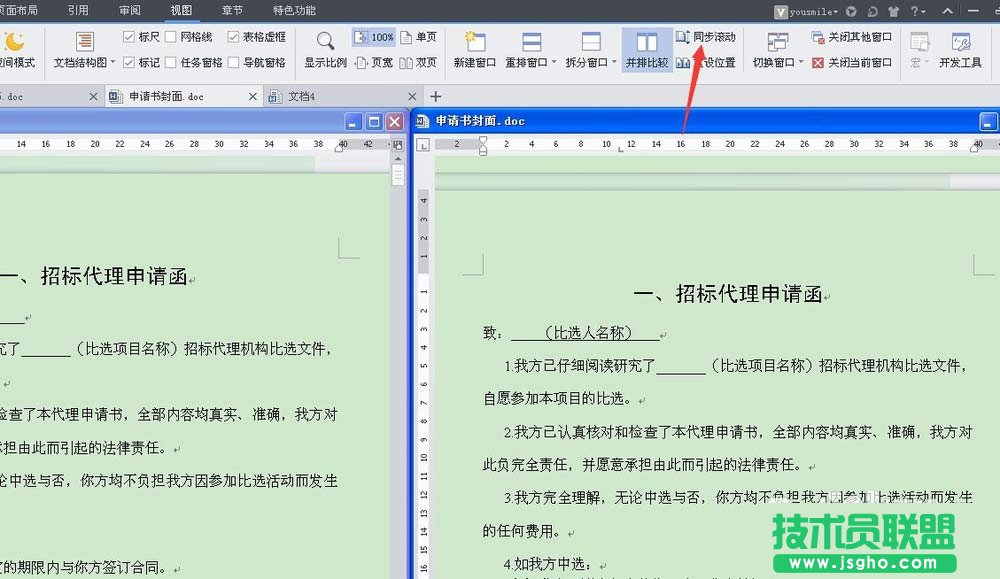
Task: Click the 重设位置 reset position icon
Action: point(709,61)
